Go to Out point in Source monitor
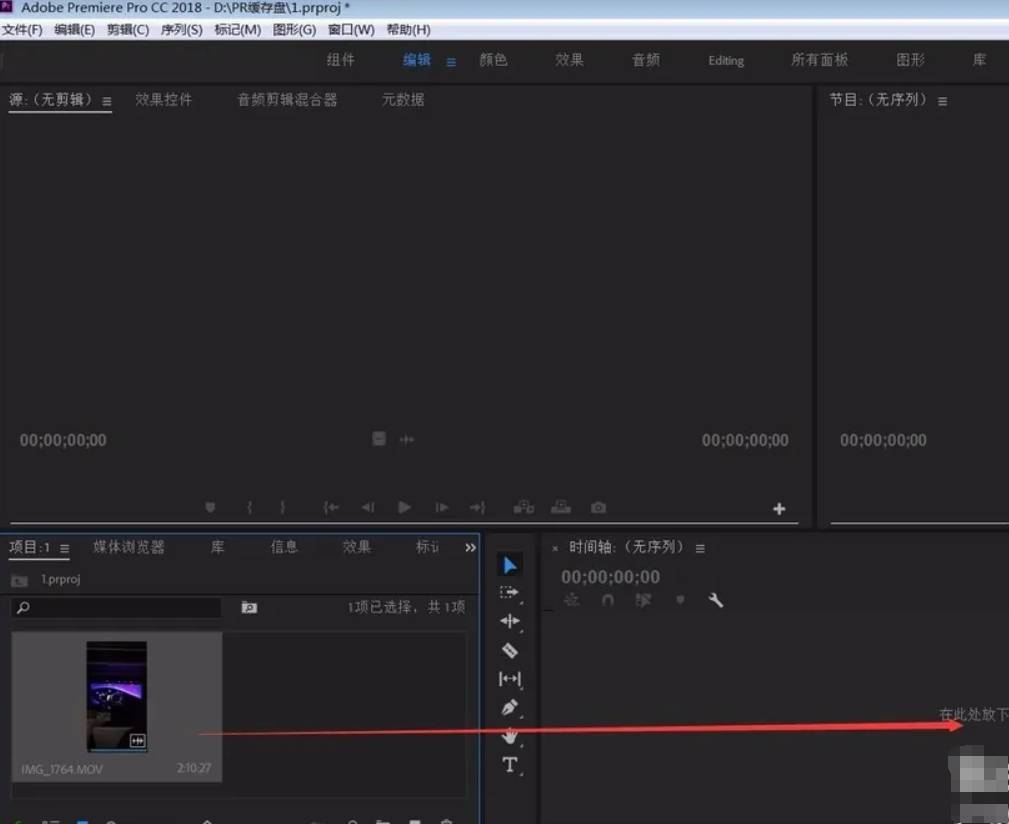This screenshot has height=824, width=1009. pyautogui.click(x=477, y=508)
